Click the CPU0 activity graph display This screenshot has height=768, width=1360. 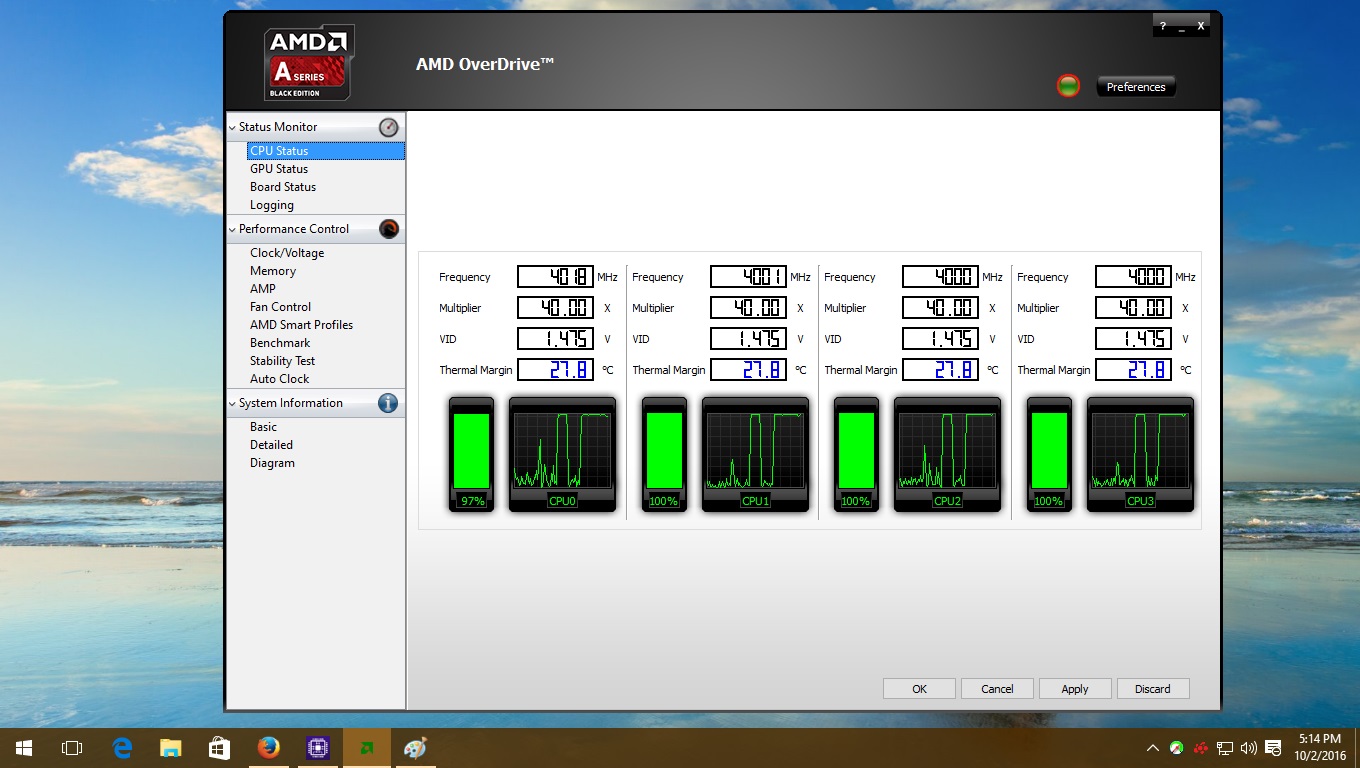click(562, 453)
